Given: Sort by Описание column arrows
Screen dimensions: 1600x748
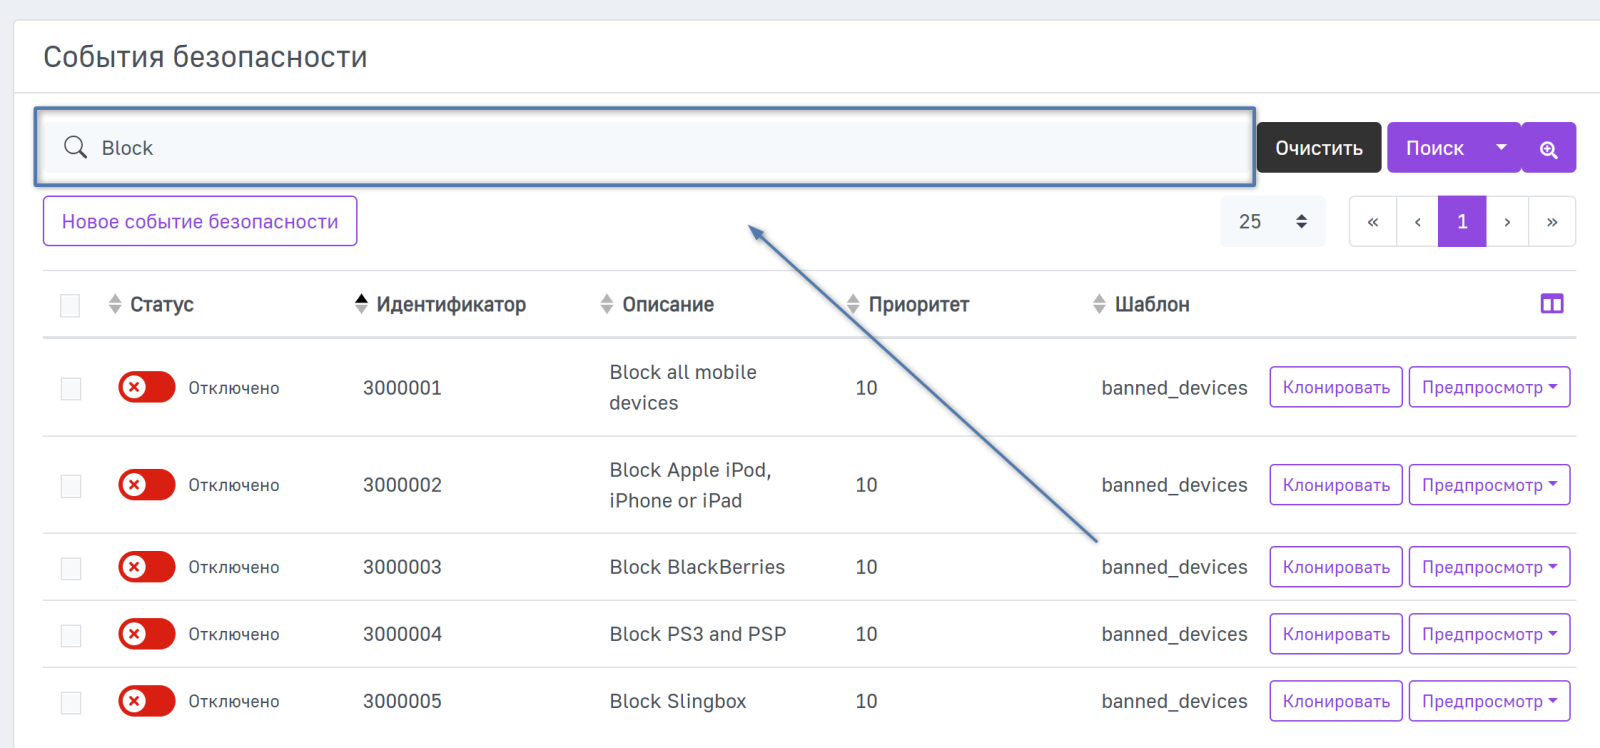Looking at the screenshot, I should [x=607, y=304].
